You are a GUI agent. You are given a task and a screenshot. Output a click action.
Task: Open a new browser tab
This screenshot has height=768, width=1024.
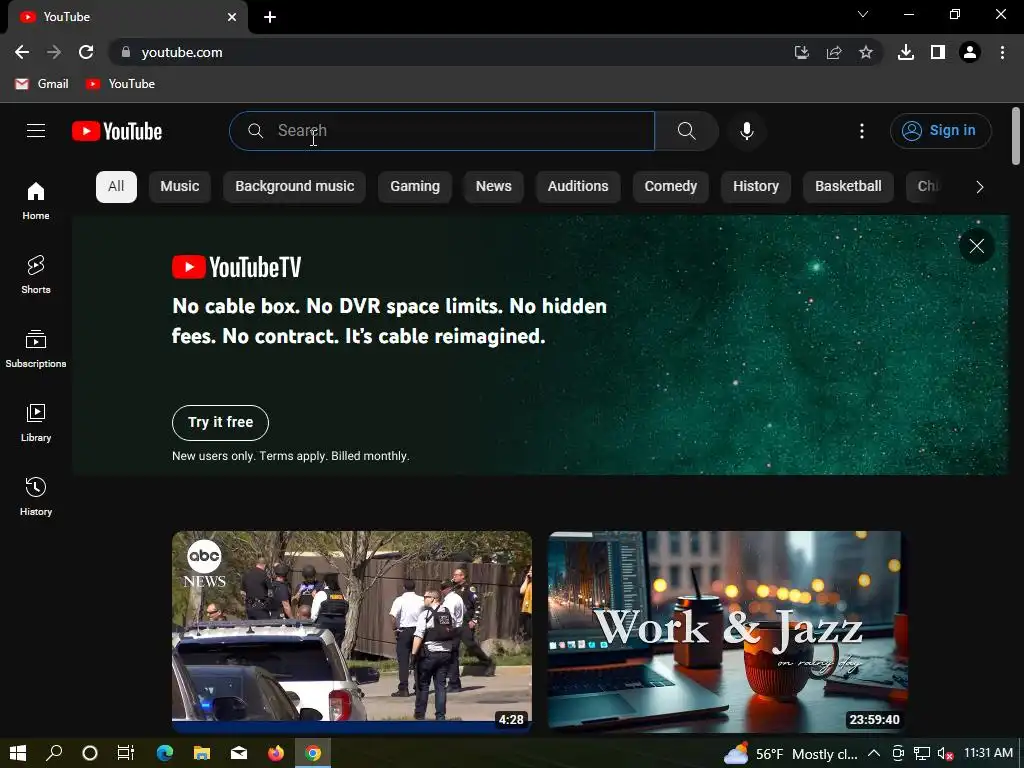tap(270, 17)
